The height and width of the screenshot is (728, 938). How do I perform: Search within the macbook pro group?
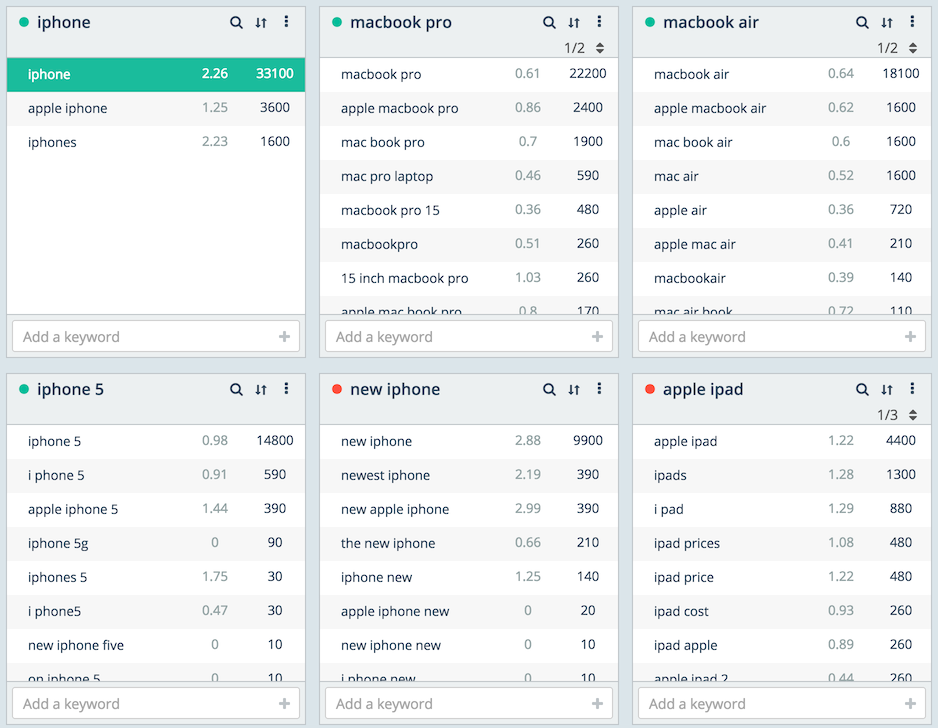tap(549, 23)
